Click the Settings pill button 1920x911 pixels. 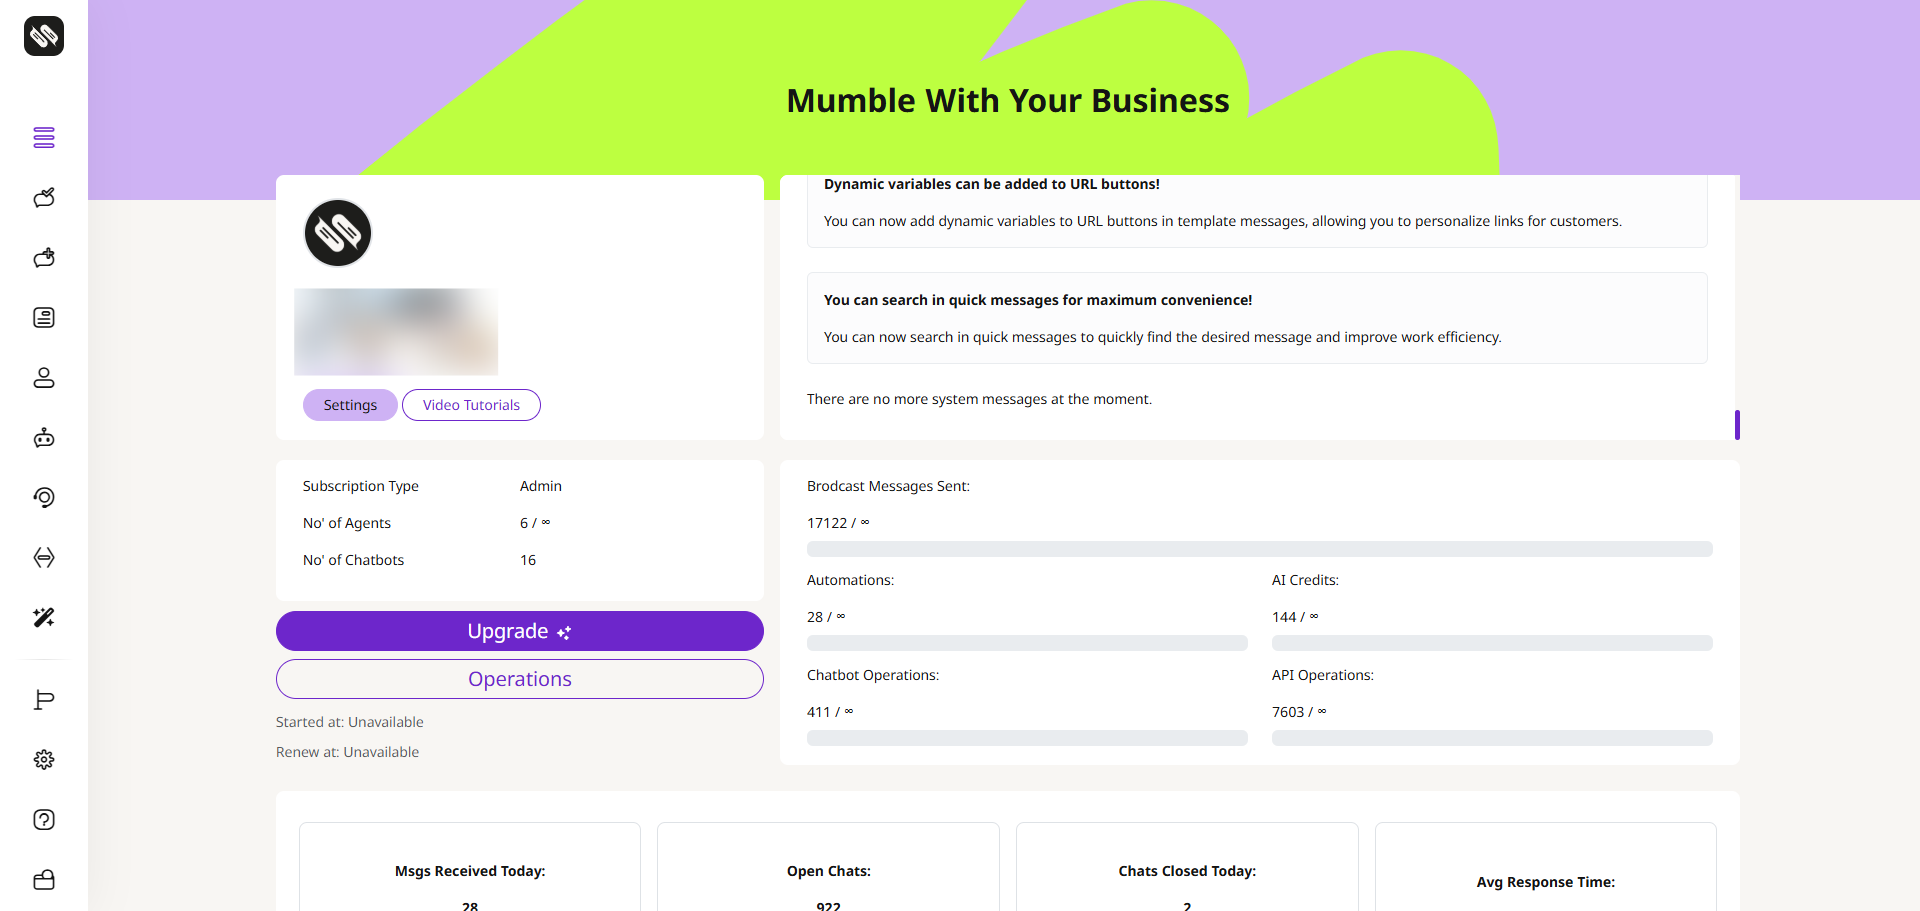[x=350, y=405]
